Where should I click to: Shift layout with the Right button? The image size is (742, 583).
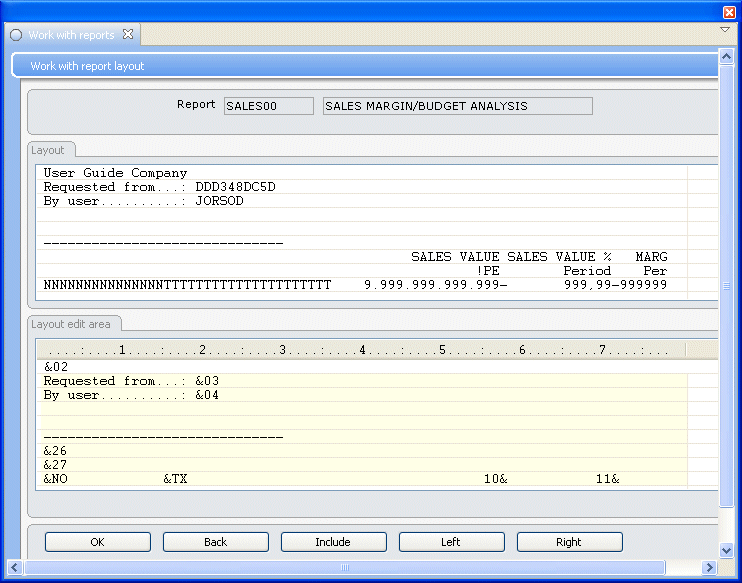(569, 542)
